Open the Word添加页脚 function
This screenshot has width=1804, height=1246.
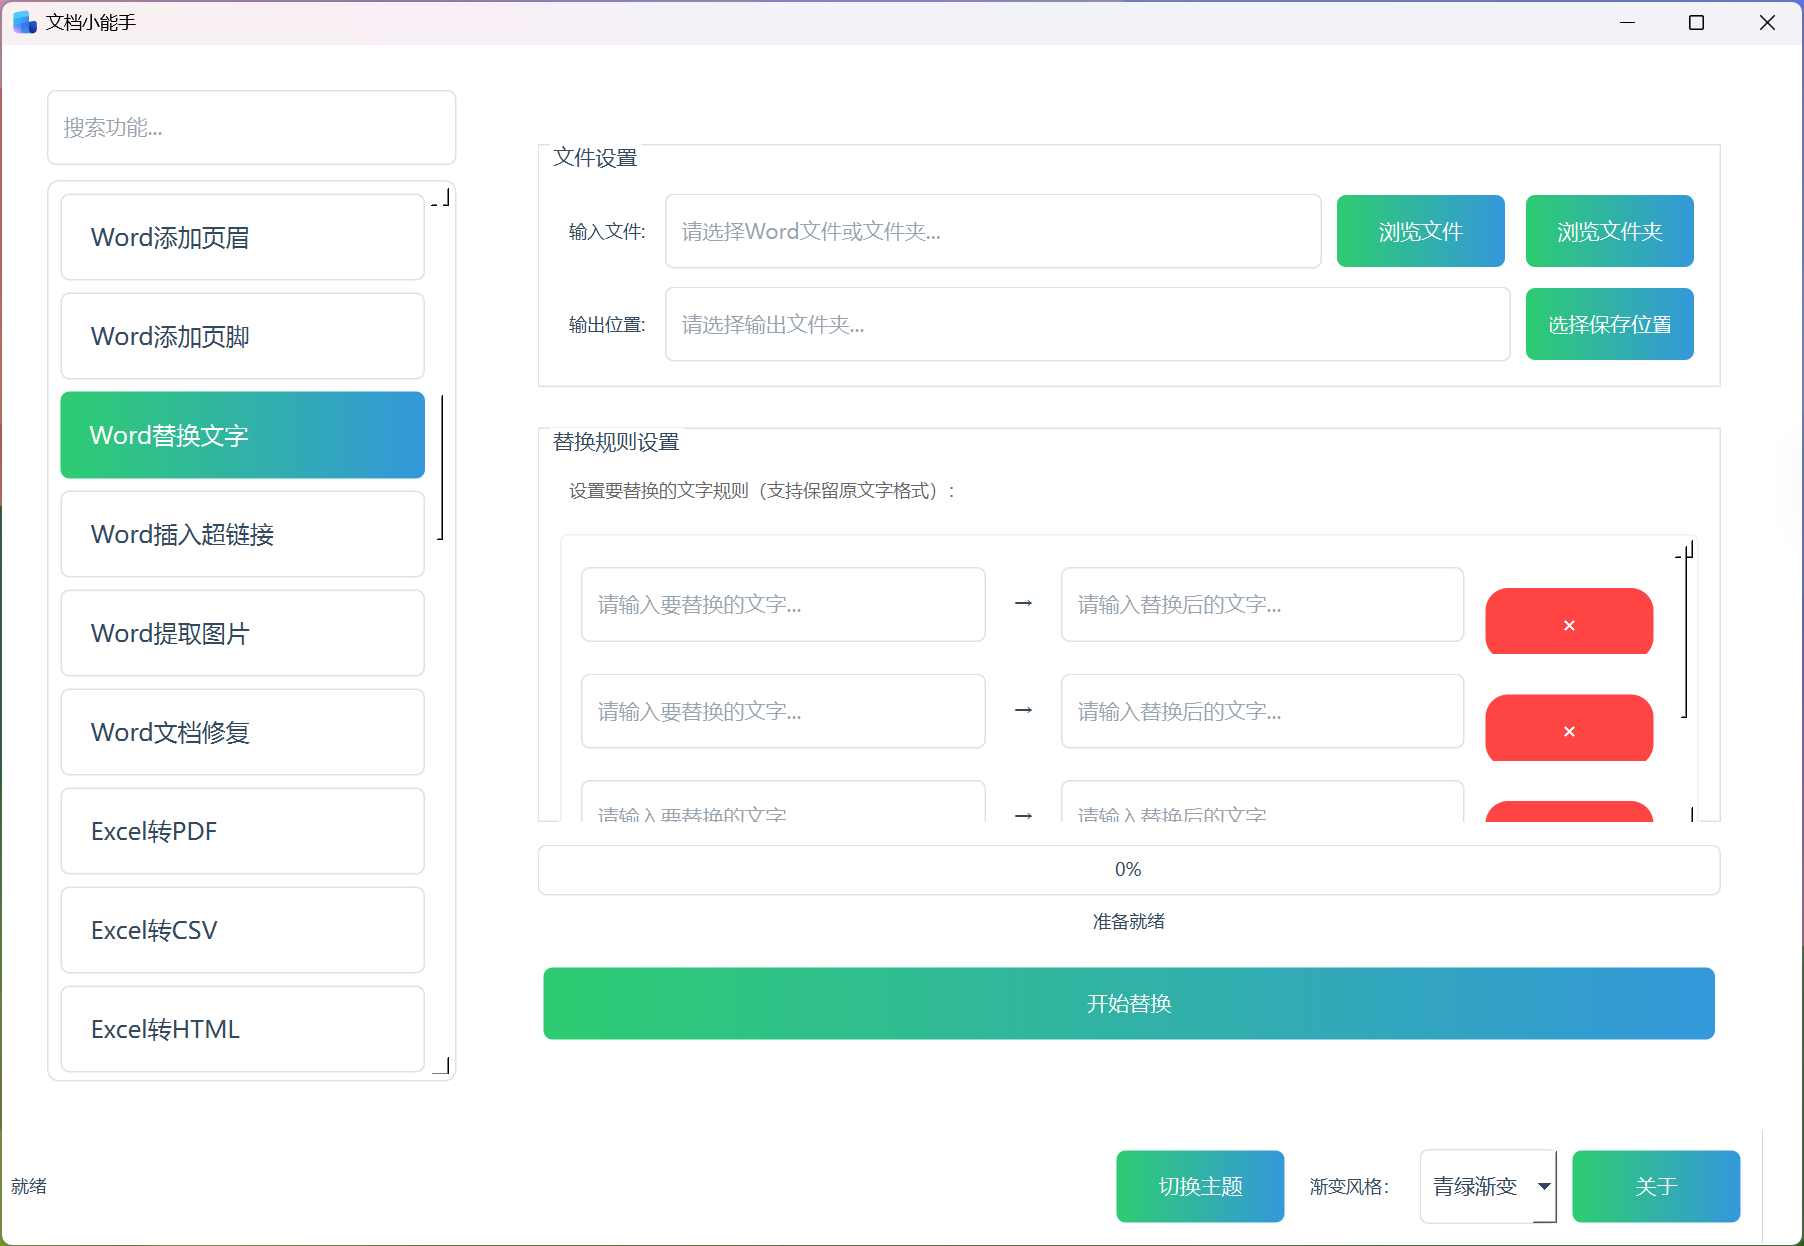242,336
